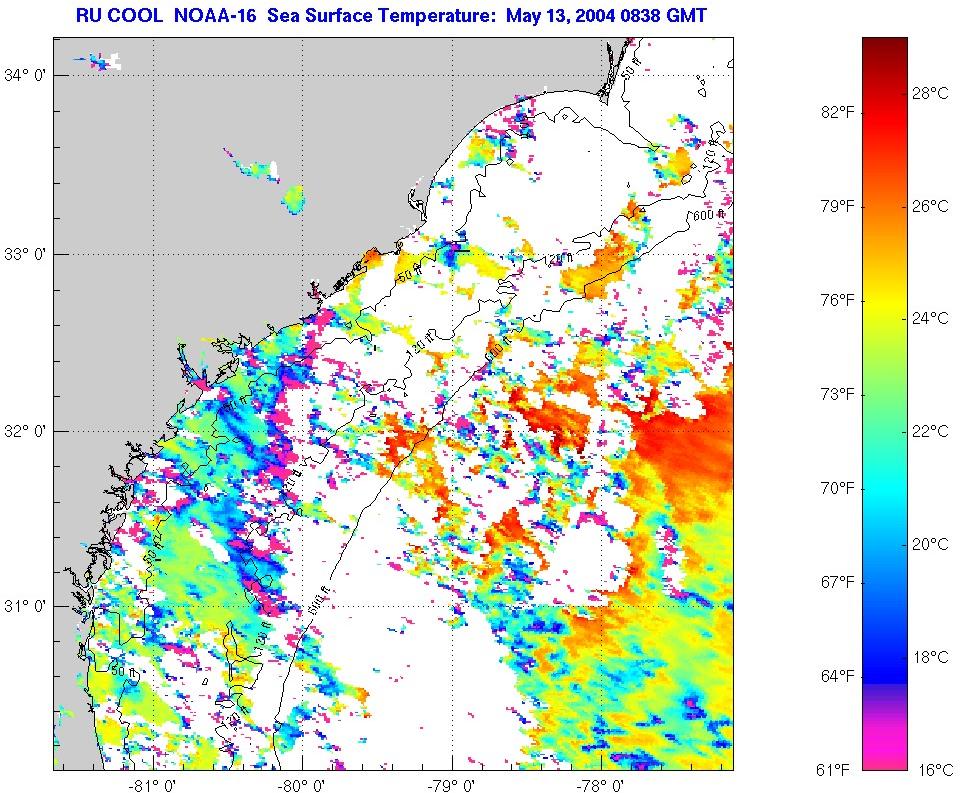Click the 'RU COOL' text in the title

[x=119, y=15]
